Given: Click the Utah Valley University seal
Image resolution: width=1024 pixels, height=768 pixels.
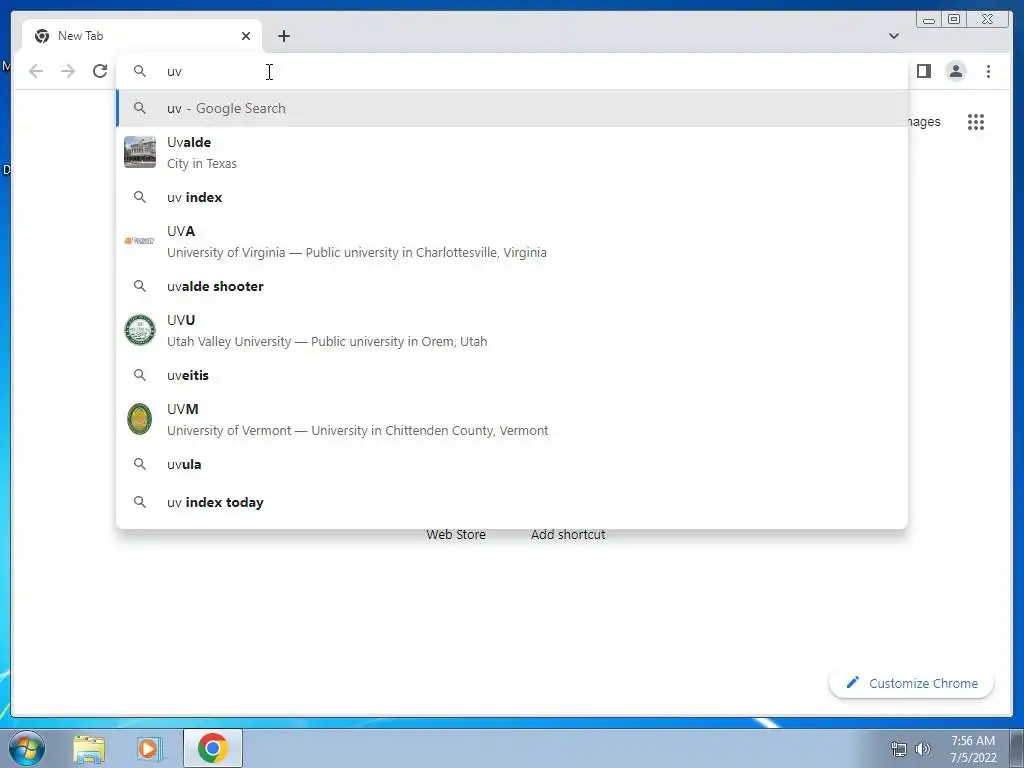Looking at the screenshot, I should (x=140, y=330).
